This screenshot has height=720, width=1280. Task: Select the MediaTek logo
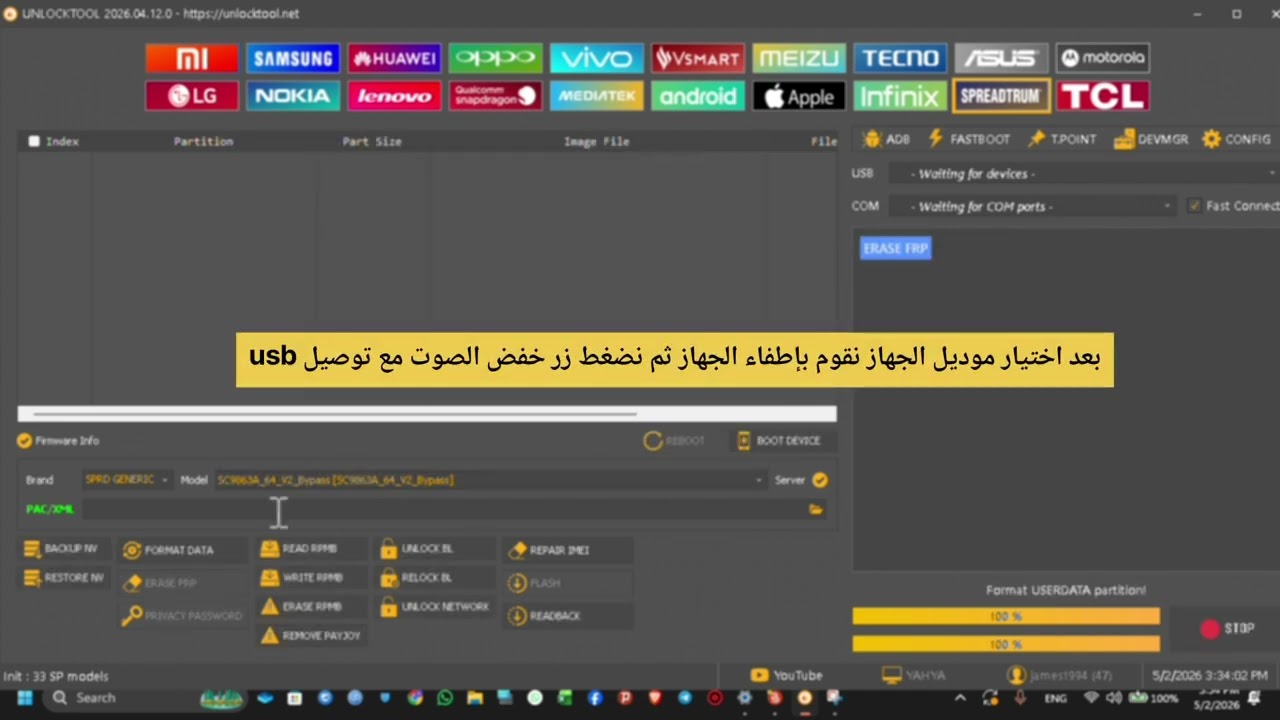pos(596,96)
